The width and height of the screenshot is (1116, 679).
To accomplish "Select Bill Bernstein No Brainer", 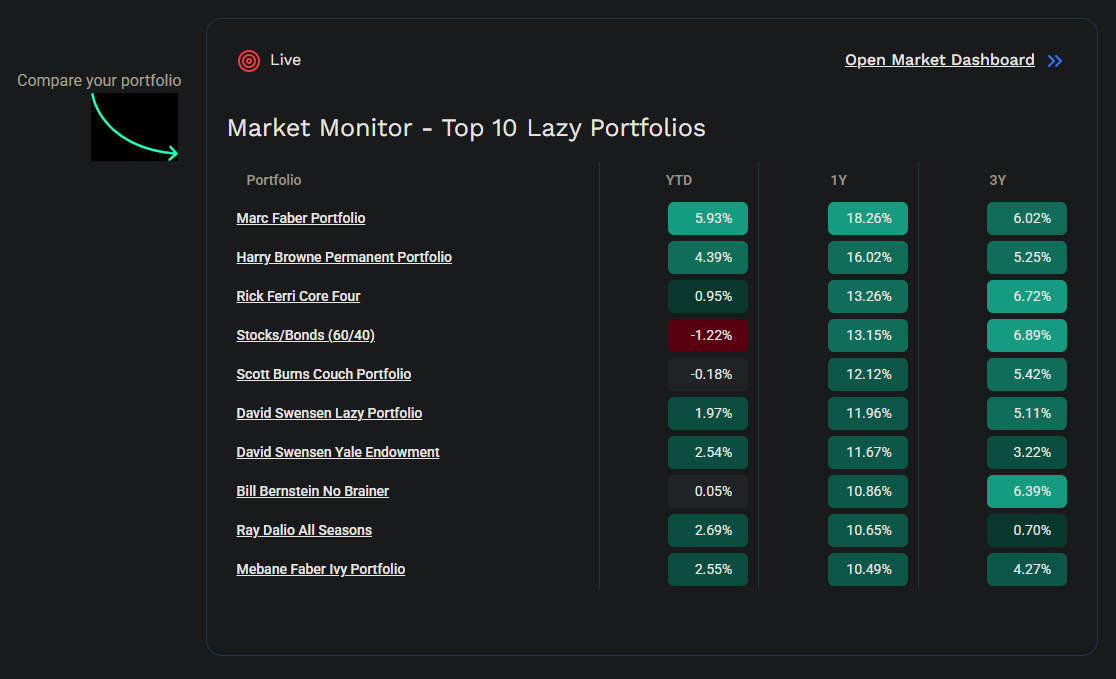I will (312, 491).
